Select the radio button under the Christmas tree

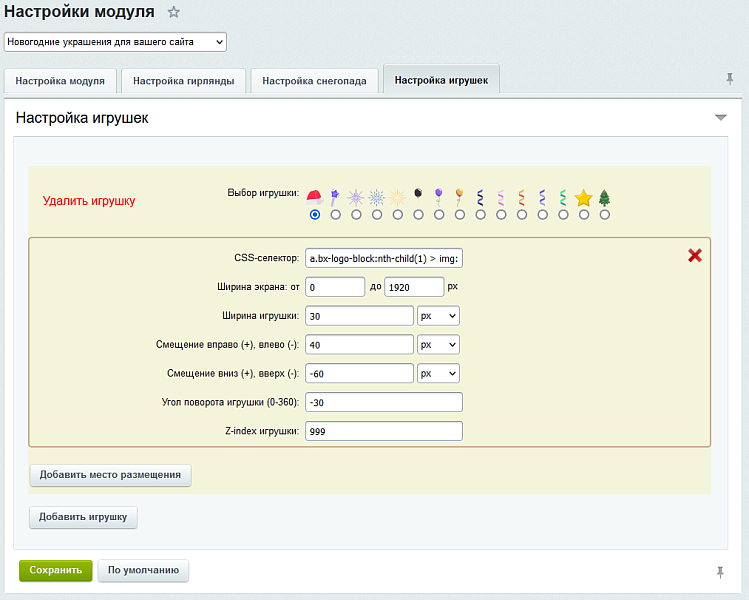pos(604,214)
